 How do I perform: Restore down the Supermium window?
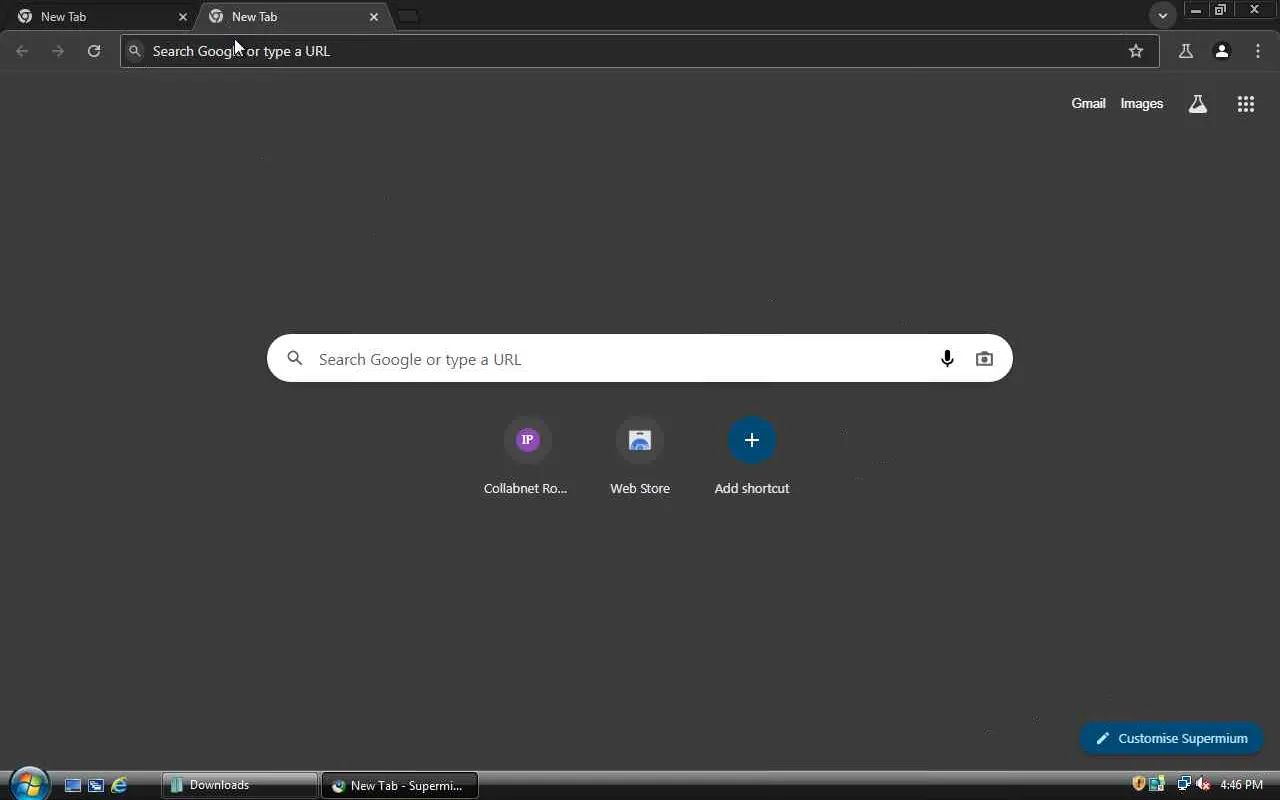click(x=1221, y=10)
